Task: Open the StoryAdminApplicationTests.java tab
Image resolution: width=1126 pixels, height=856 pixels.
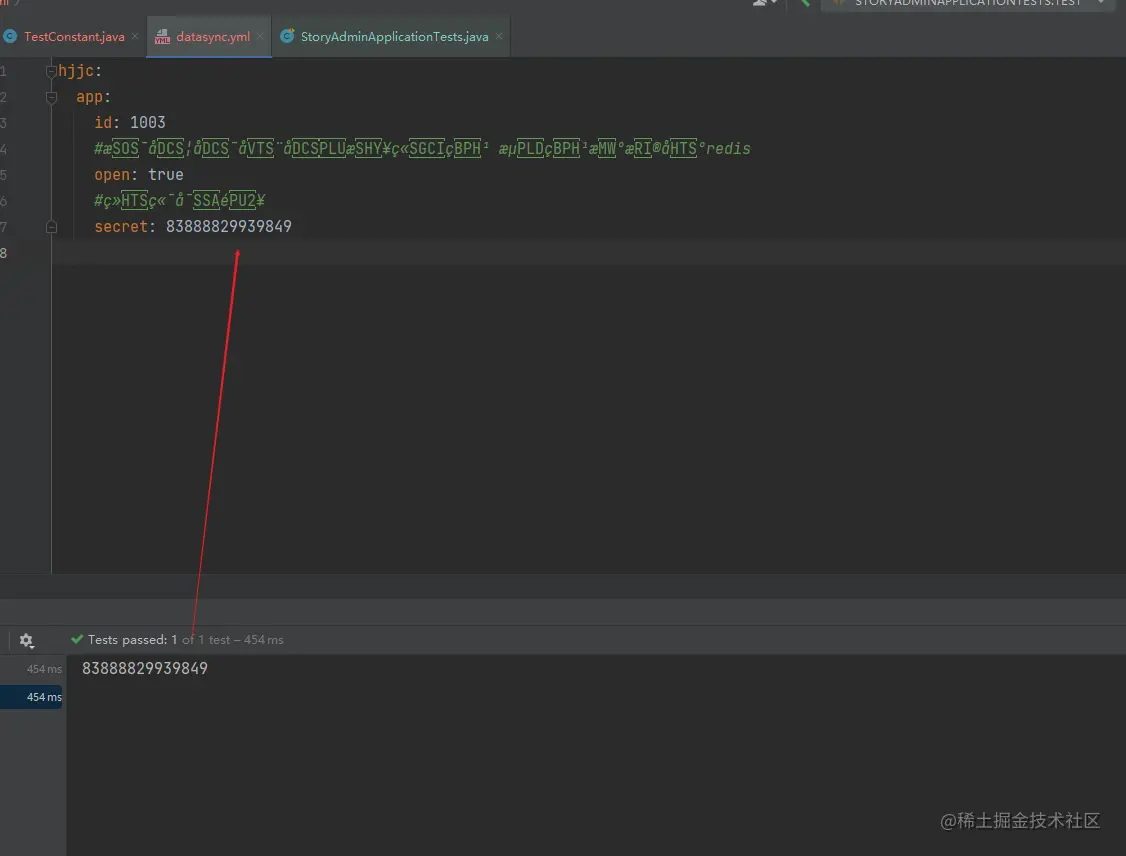Action: (x=394, y=37)
